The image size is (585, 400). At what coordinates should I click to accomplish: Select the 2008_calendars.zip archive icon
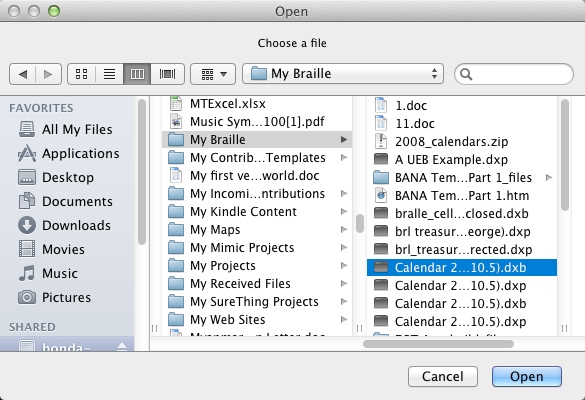381,141
